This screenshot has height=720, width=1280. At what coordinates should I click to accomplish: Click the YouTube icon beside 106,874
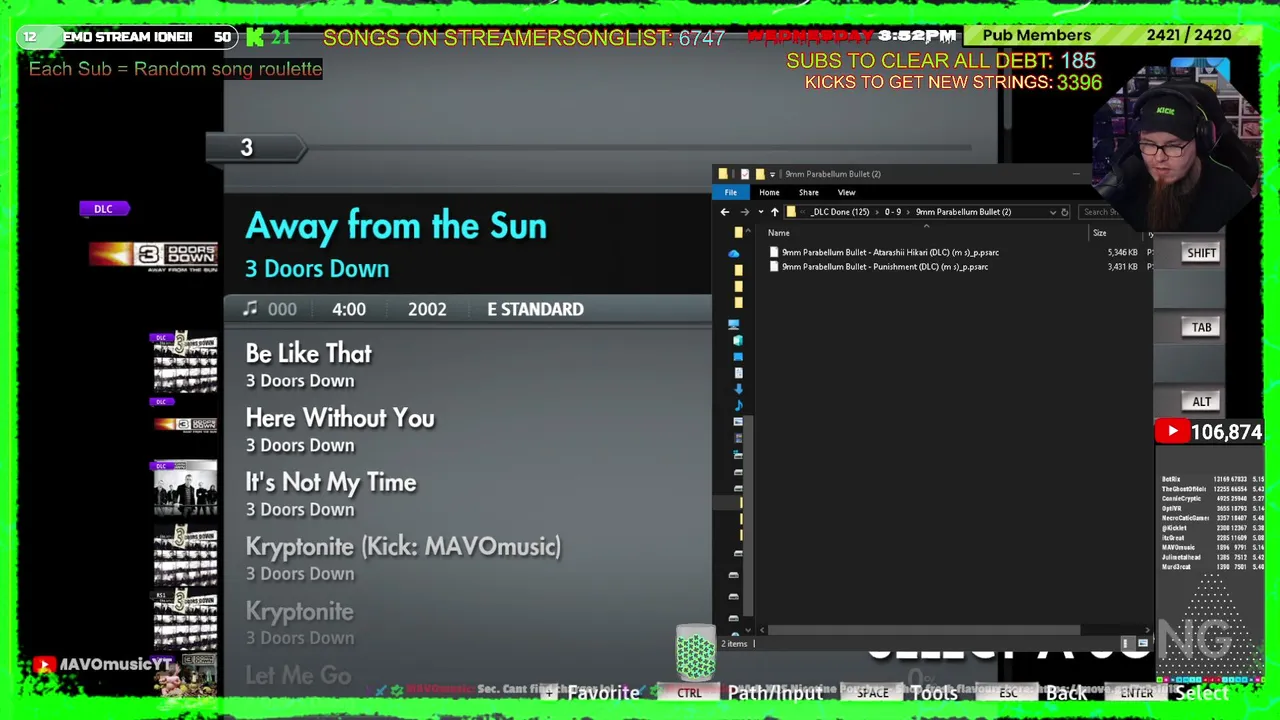1172,432
